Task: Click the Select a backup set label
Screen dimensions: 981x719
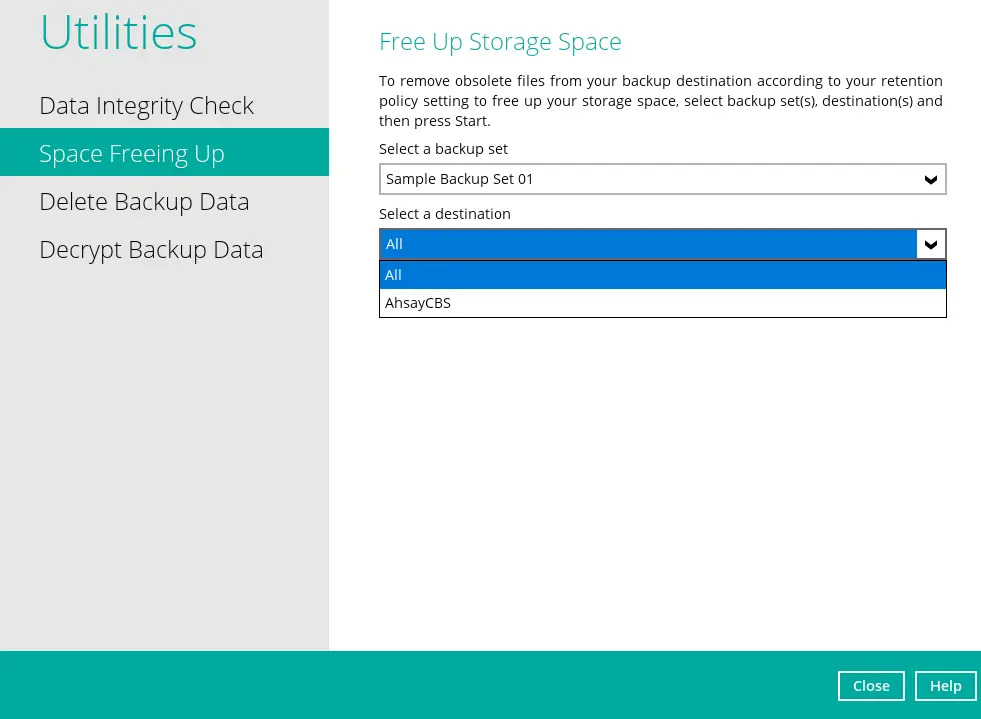Action: pyautogui.click(x=443, y=149)
